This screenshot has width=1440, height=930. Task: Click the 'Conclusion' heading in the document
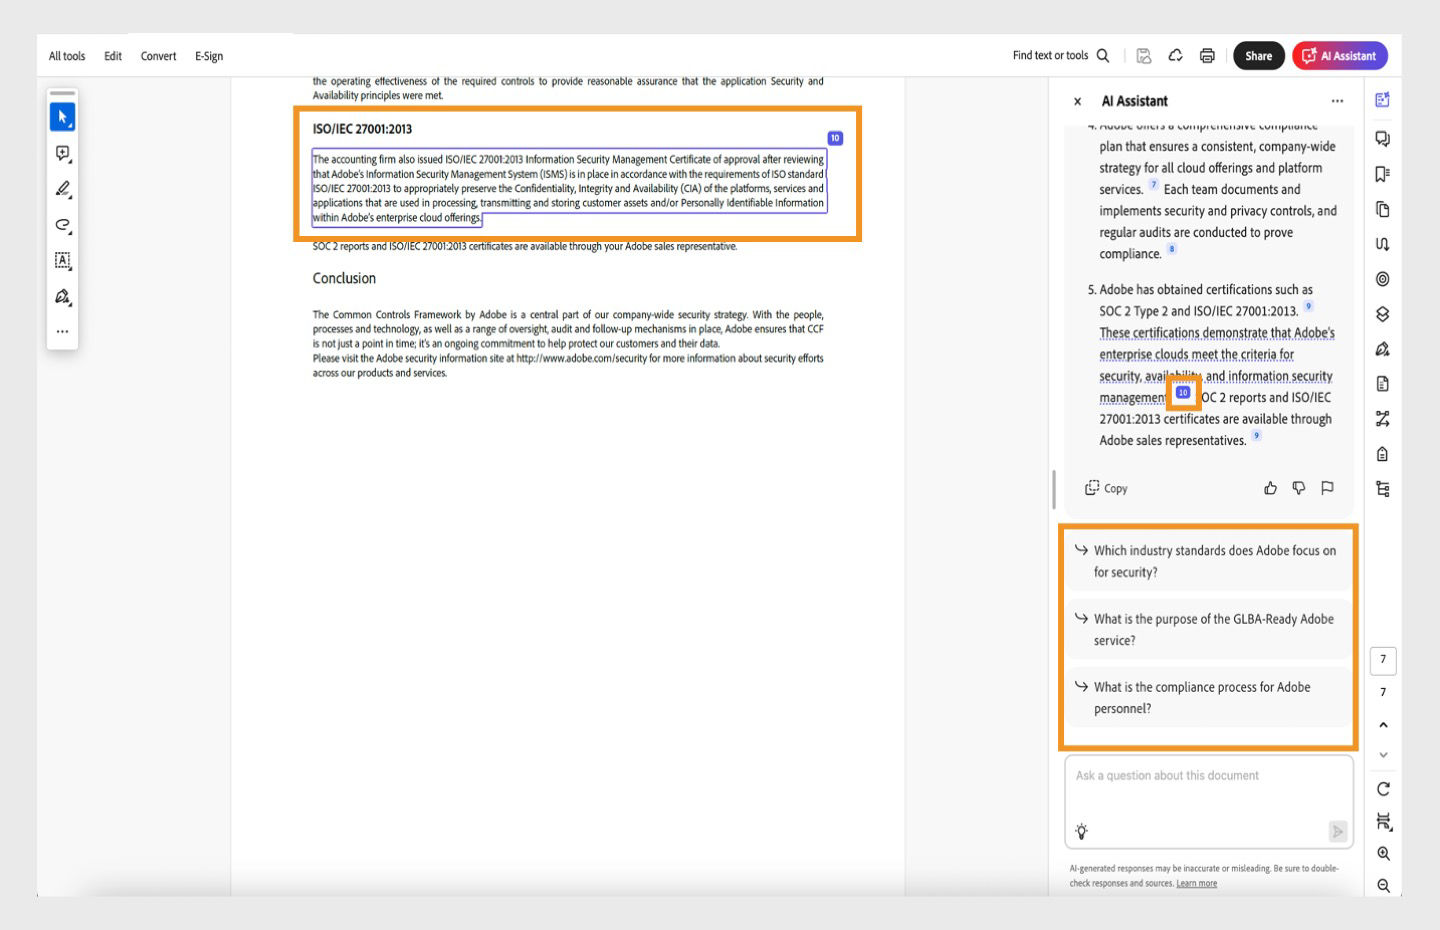click(x=344, y=278)
